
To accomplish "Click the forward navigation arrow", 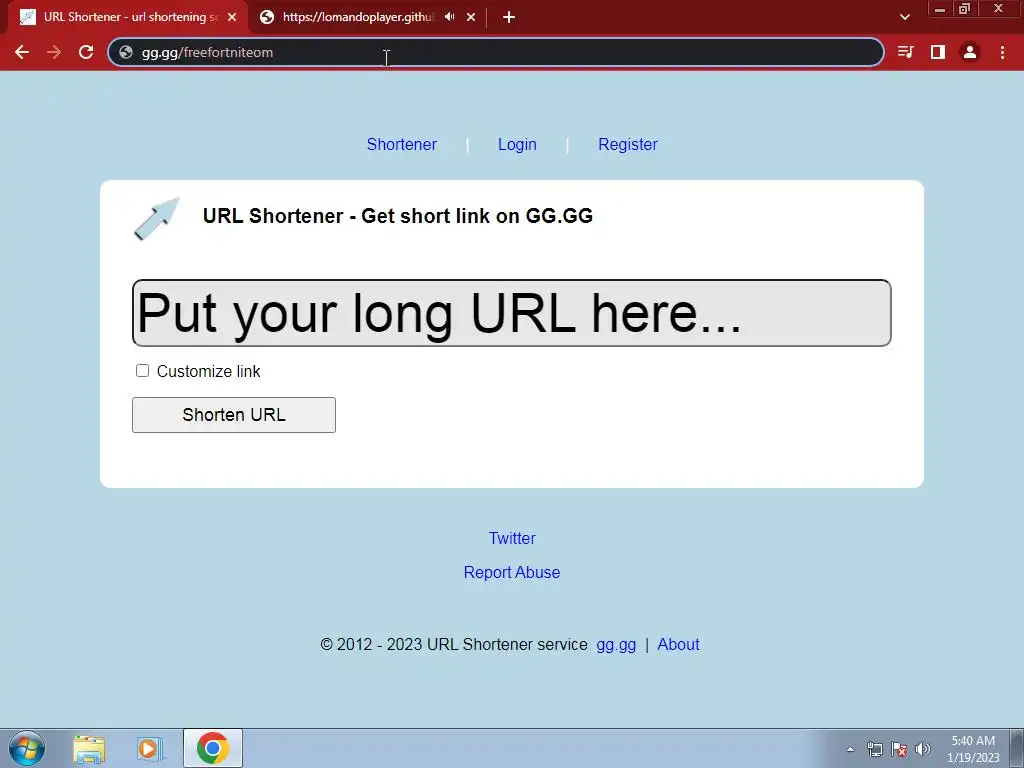I will tap(54, 52).
